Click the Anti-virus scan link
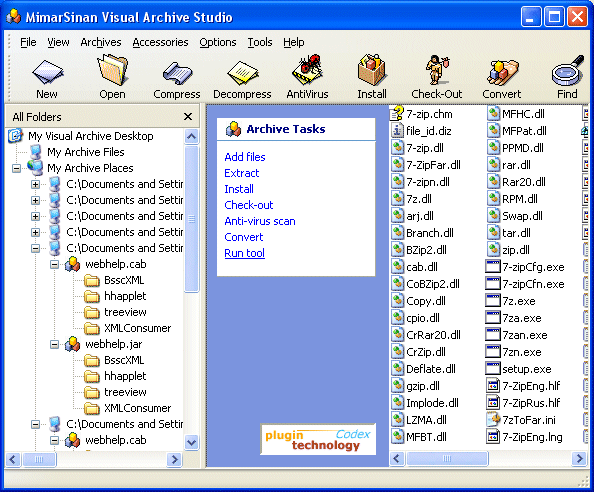 click(x=260, y=221)
